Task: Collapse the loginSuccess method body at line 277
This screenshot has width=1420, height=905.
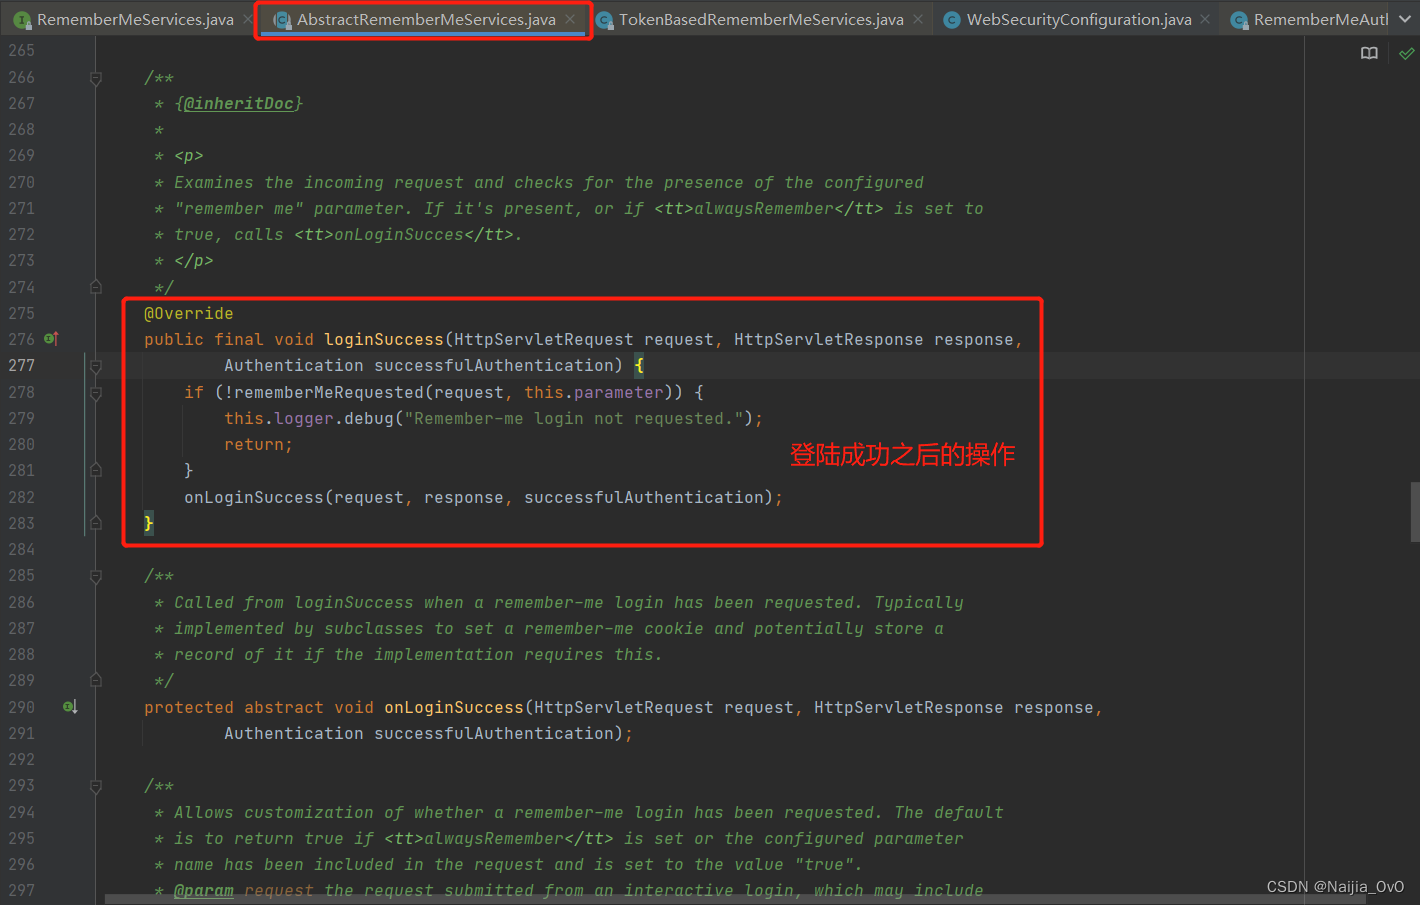Action: point(96,366)
